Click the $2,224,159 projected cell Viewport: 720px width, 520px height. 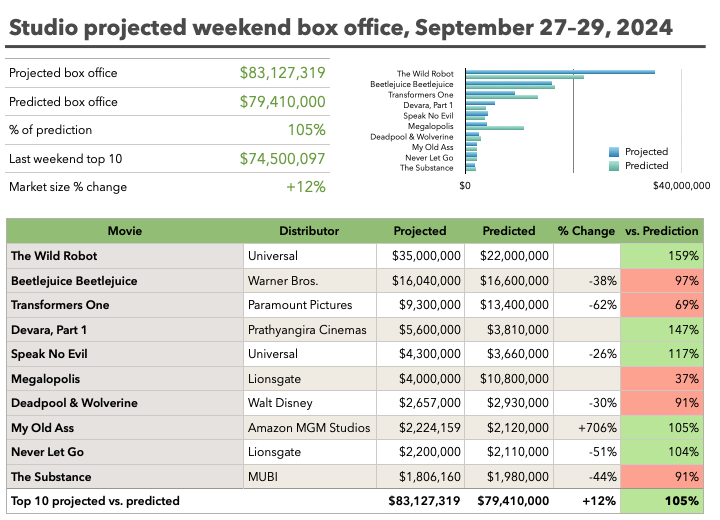[421, 428]
